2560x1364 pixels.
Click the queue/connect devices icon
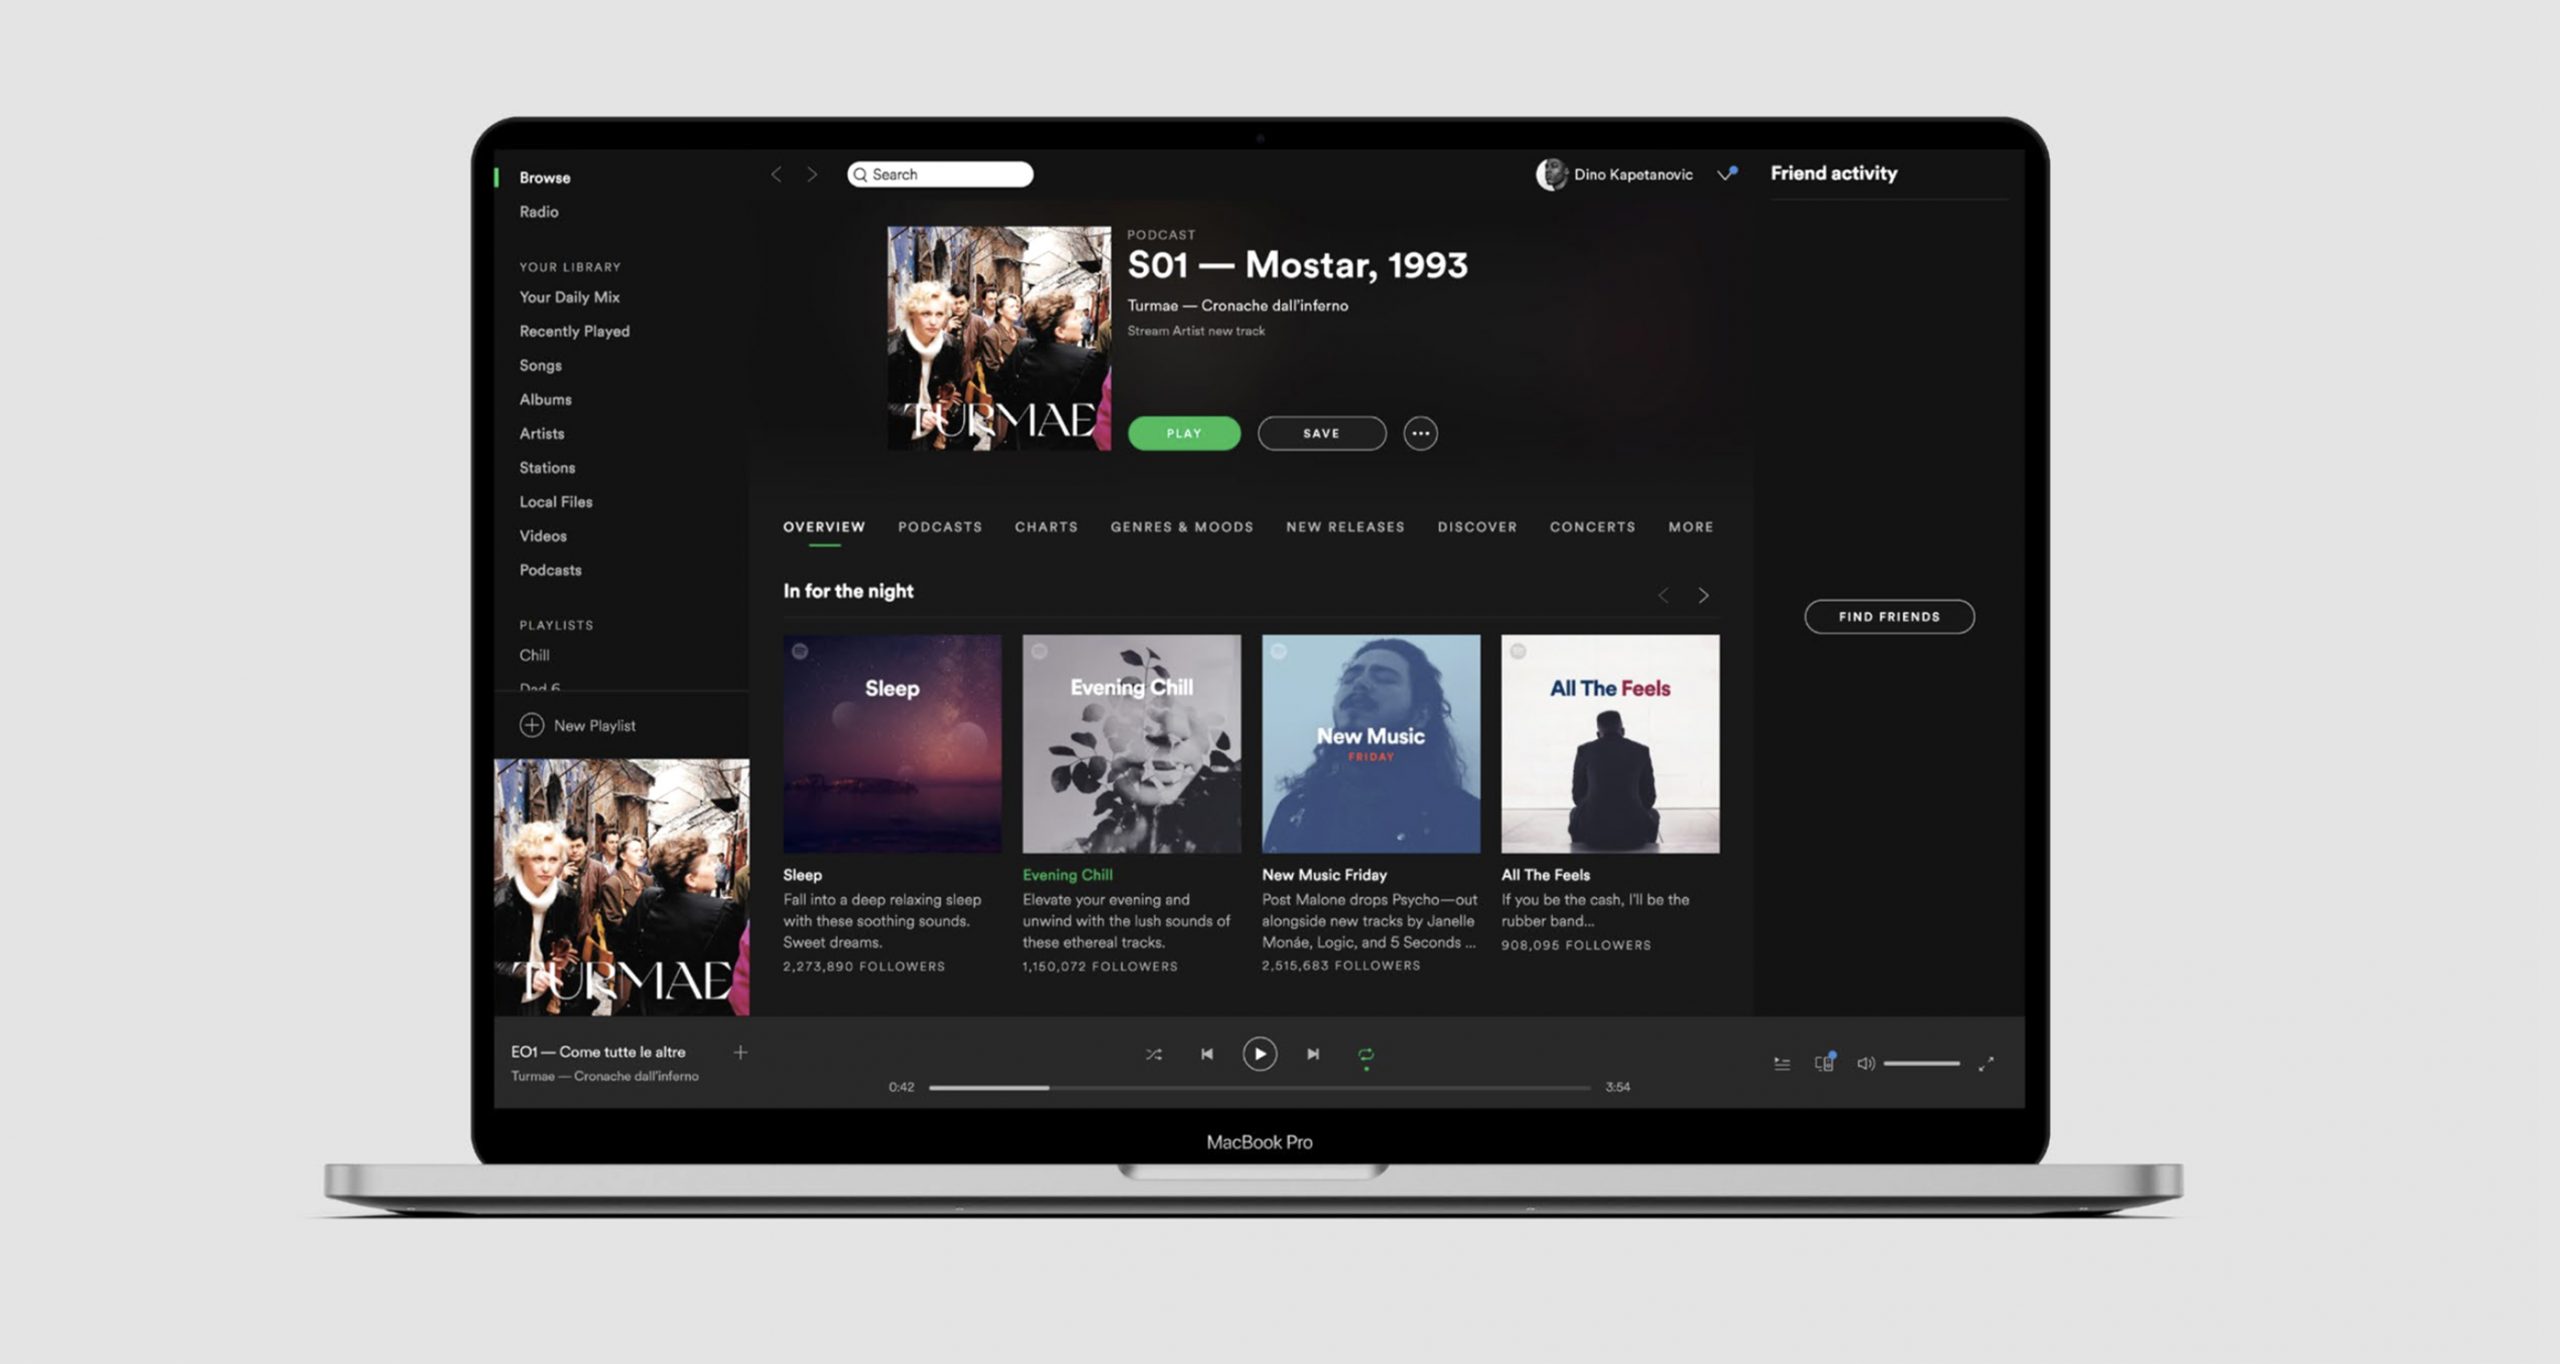click(1823, 1061)
